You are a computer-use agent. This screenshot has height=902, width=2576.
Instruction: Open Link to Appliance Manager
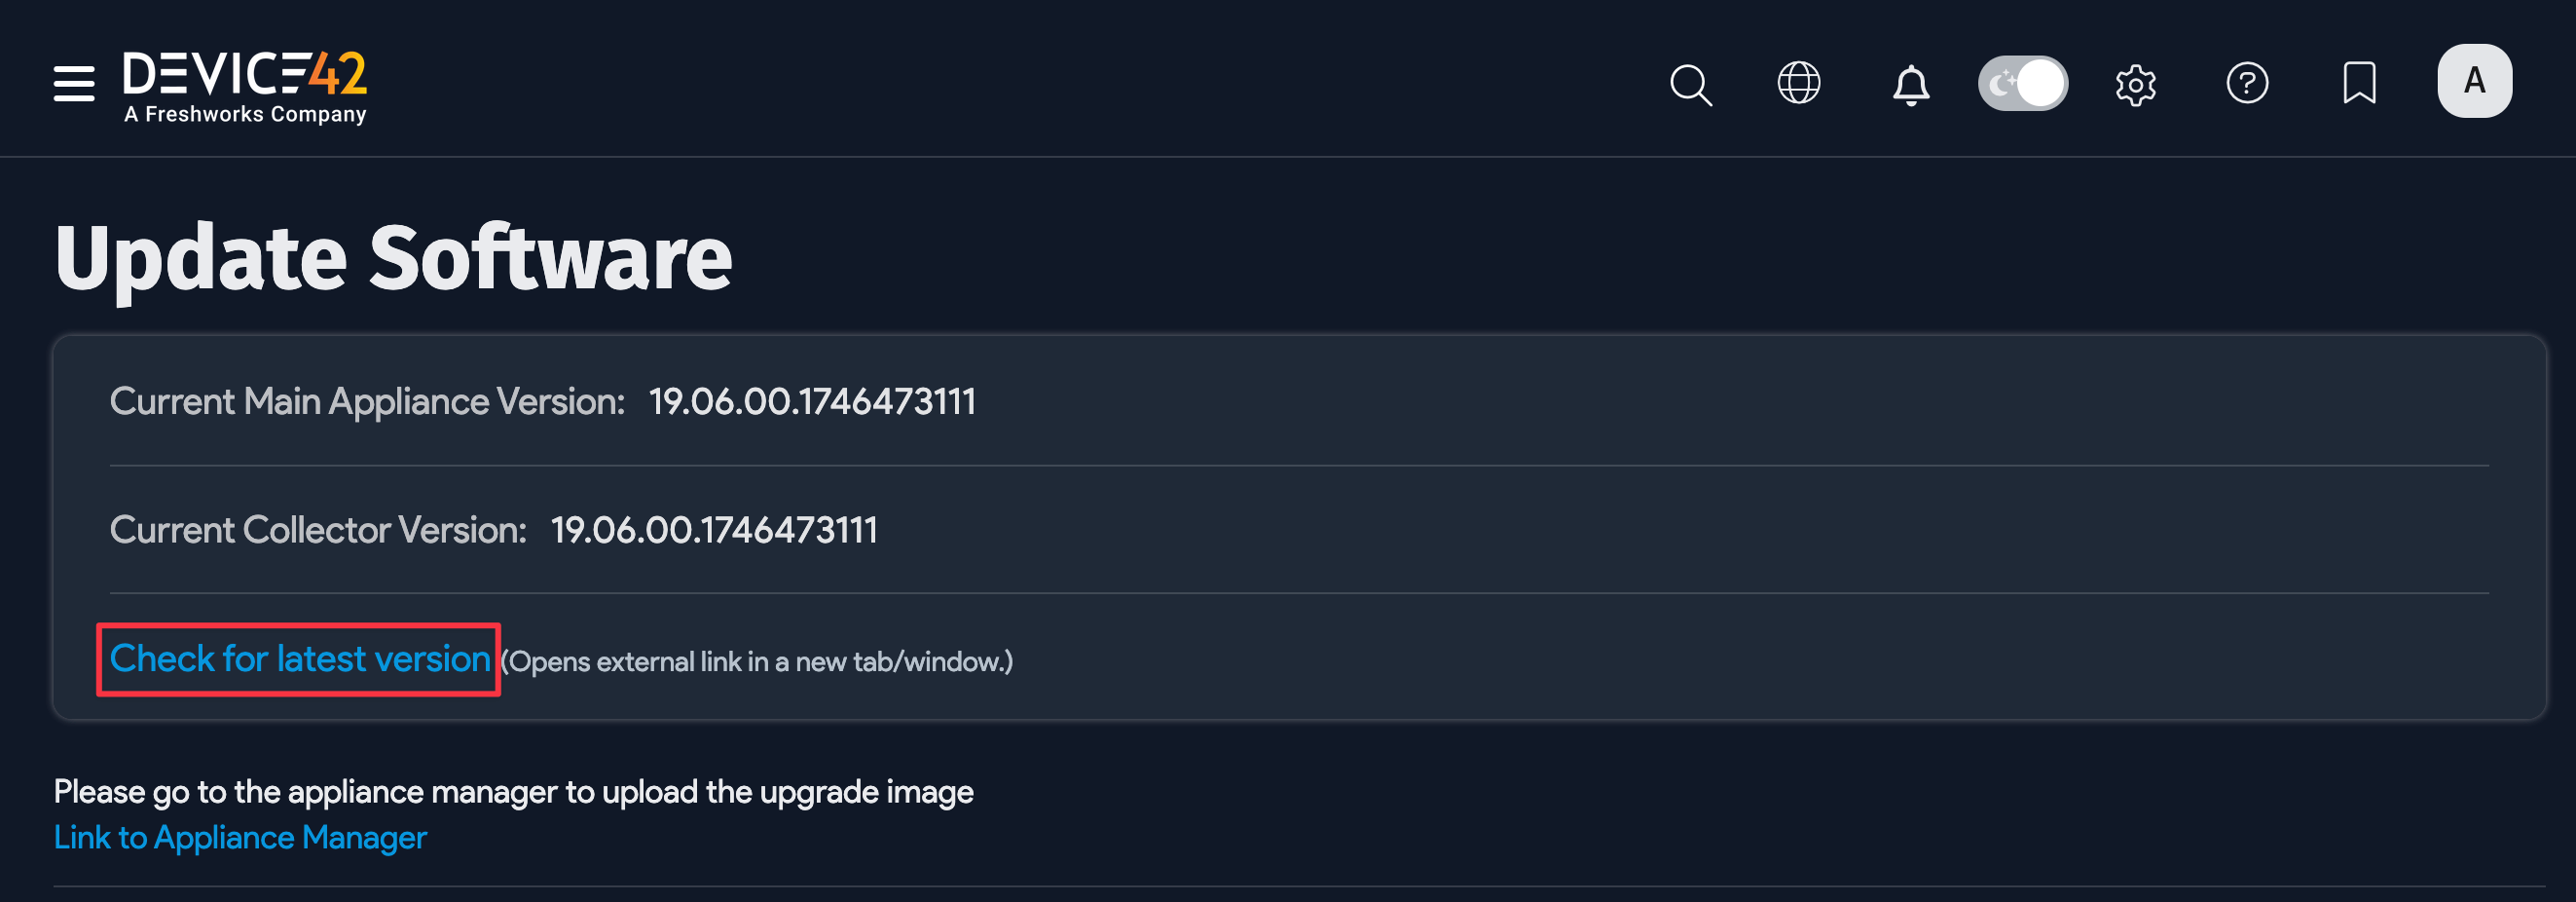241,838
